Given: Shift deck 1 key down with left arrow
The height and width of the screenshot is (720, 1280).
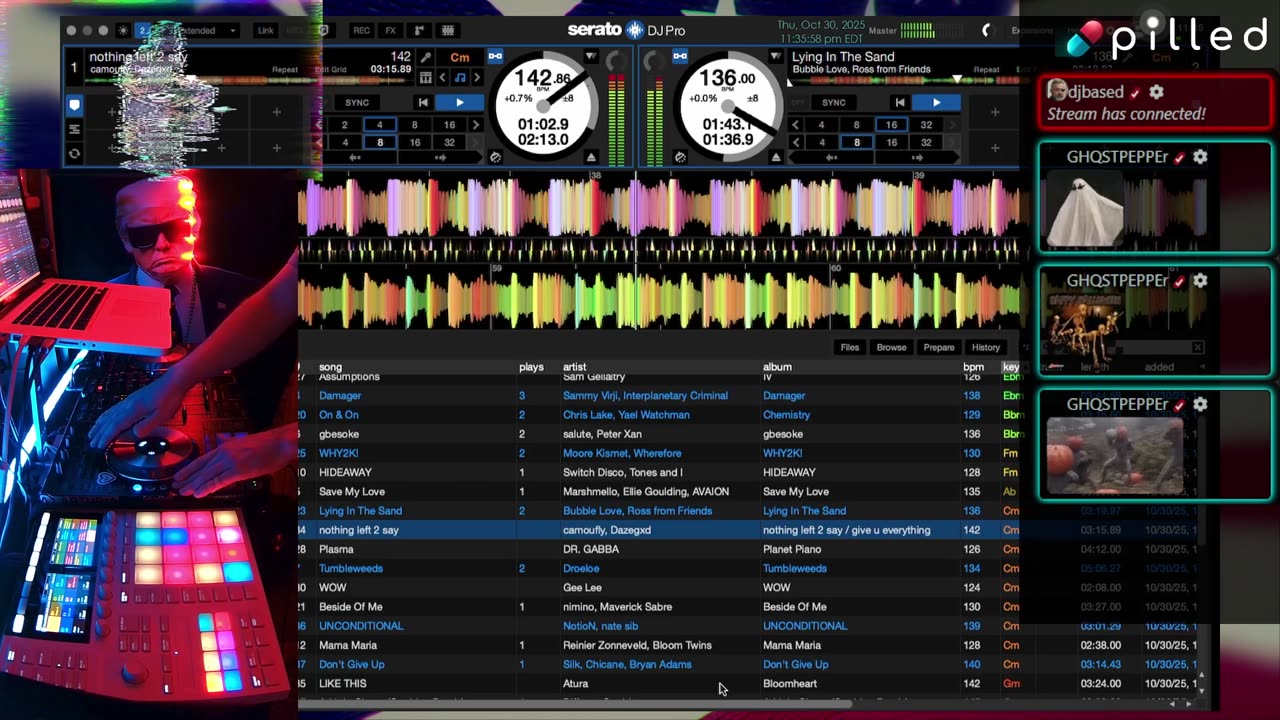Looking at the screenshot, I should [x=443, y=78].
